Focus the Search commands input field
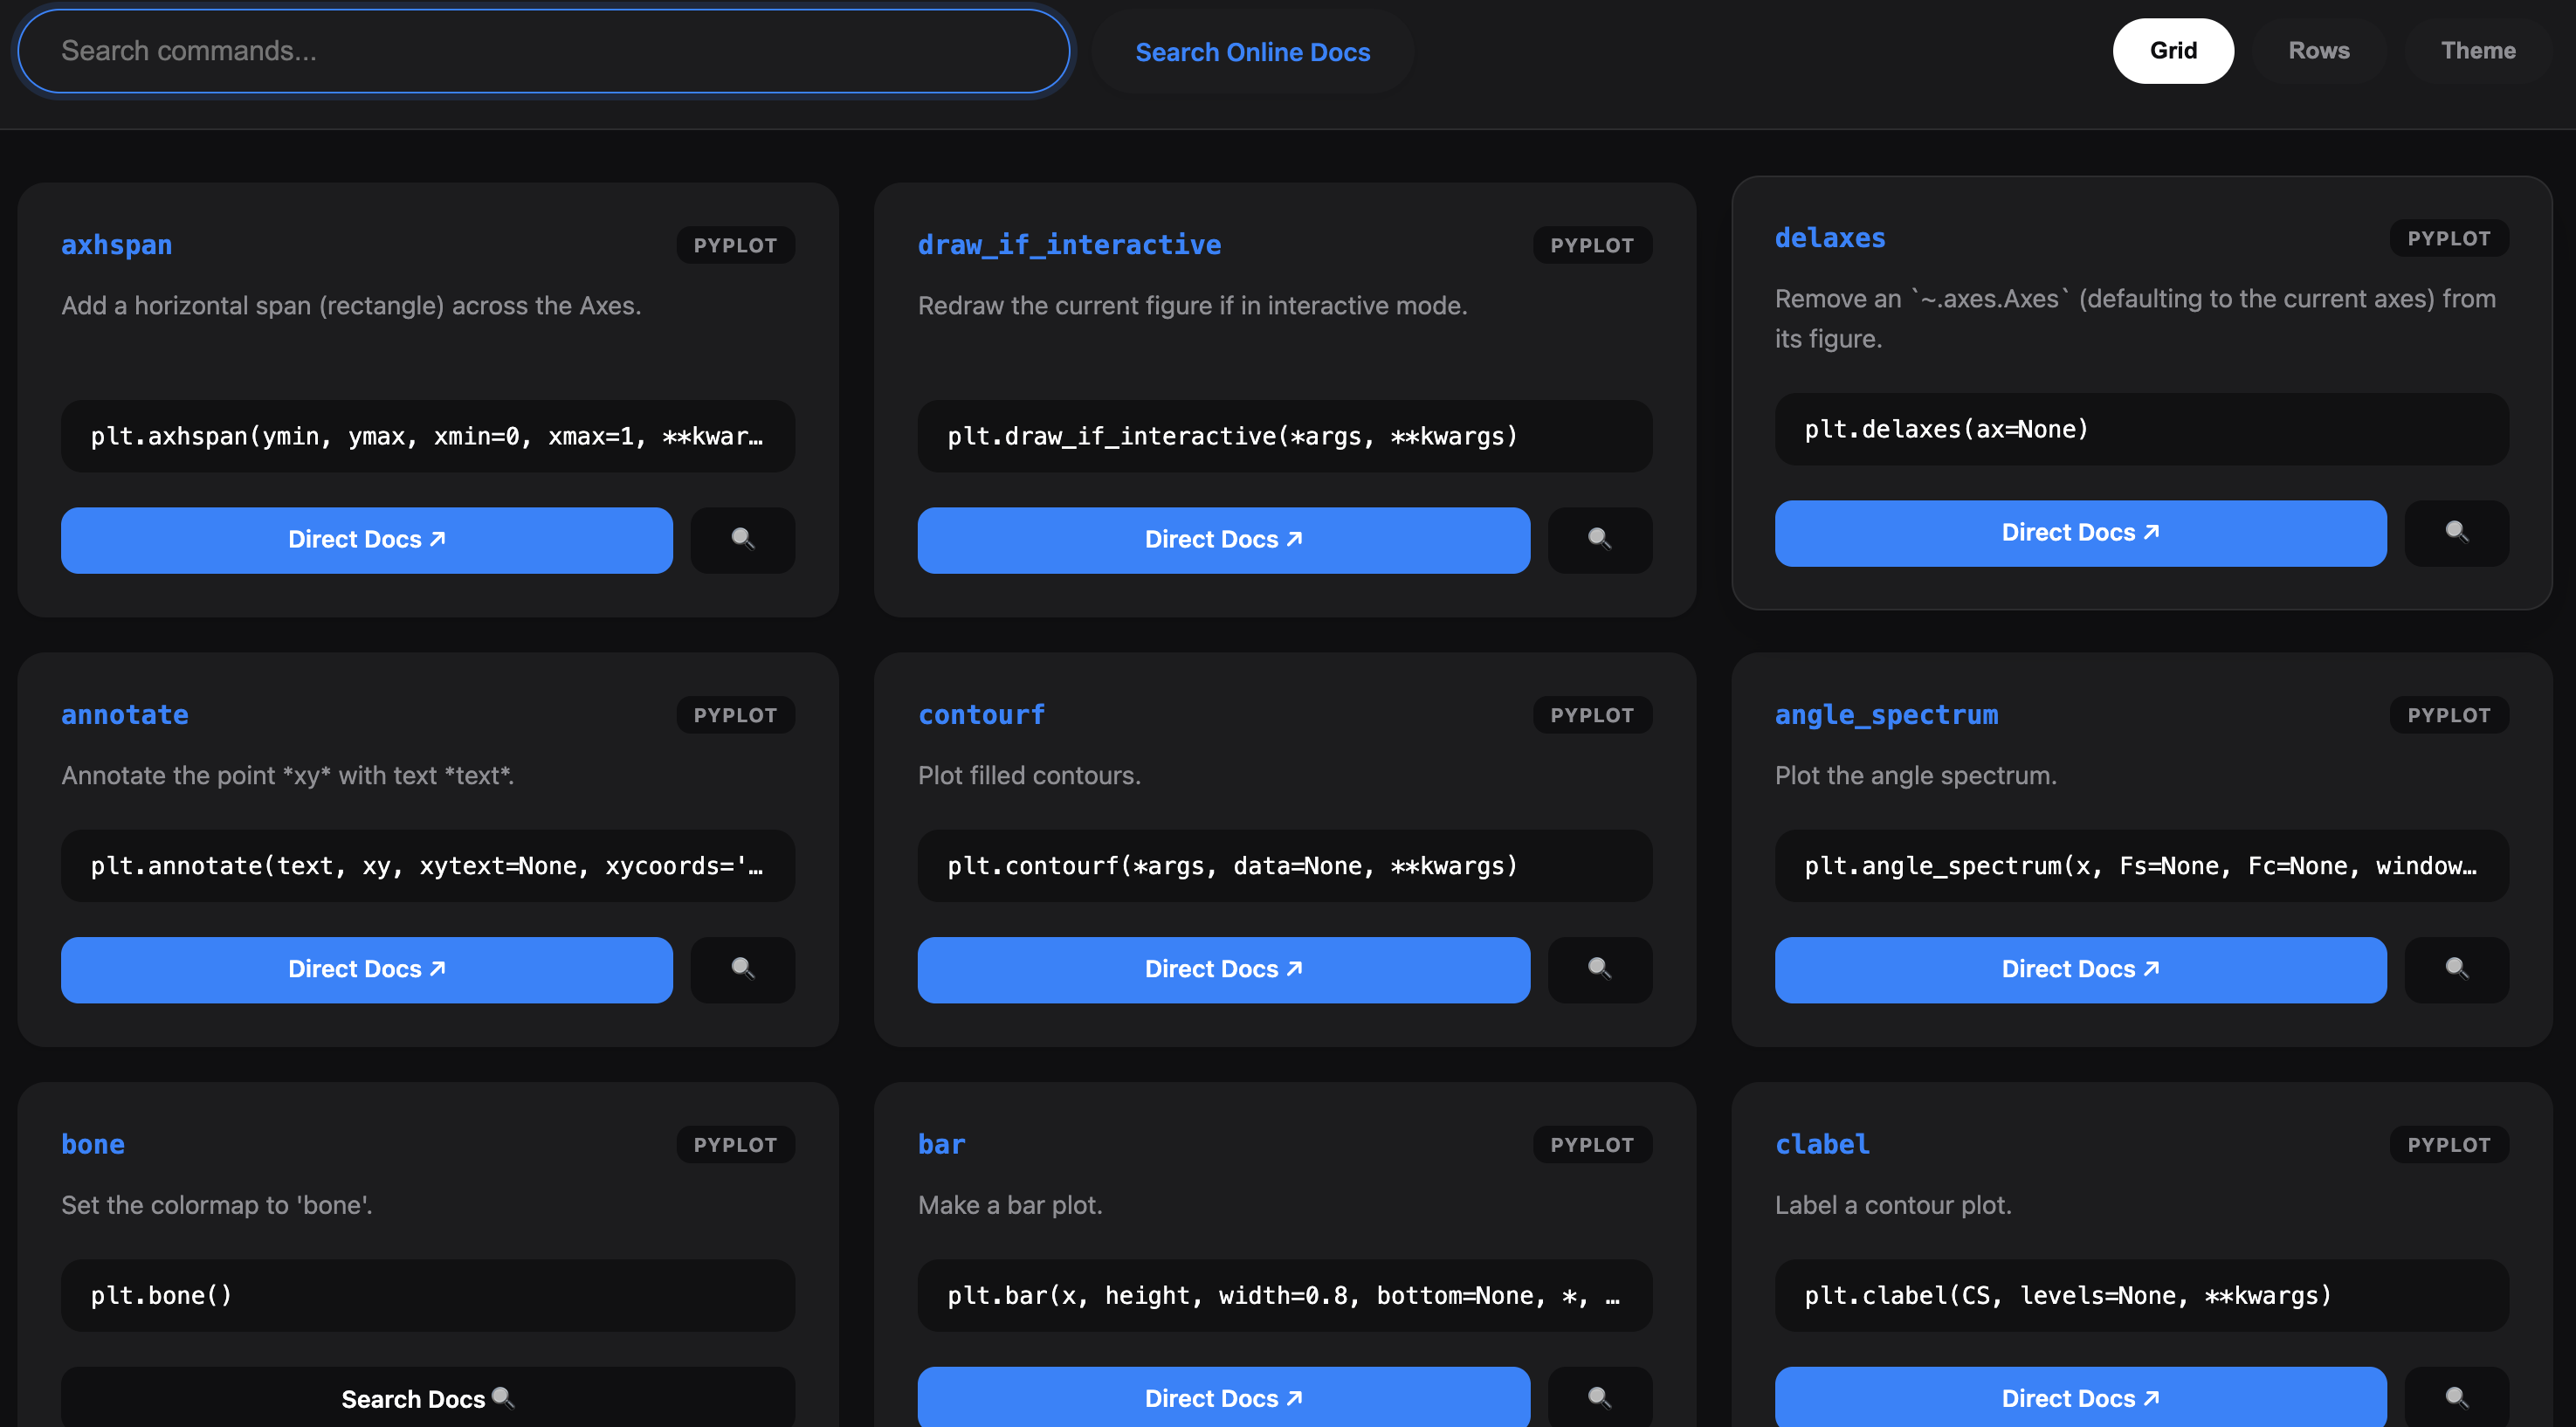This screenshot has width=2576, height=1427. [543, 51]
